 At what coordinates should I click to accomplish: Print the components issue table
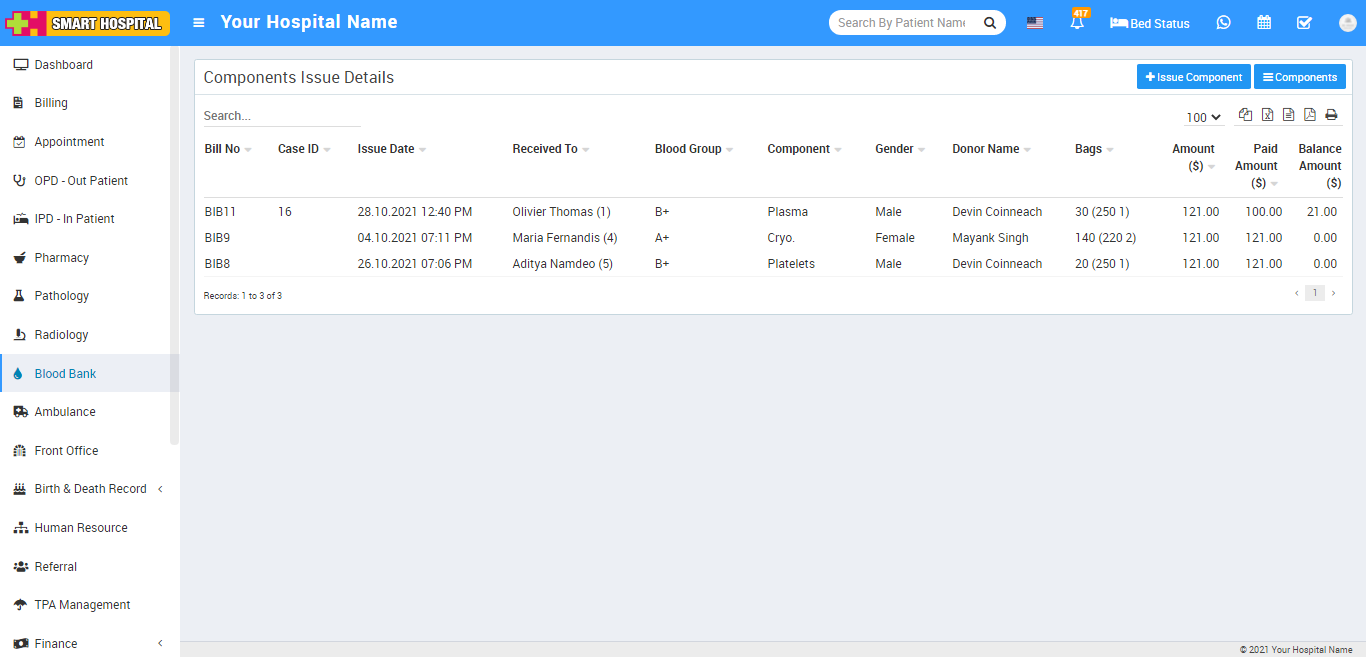[1331, 115]
